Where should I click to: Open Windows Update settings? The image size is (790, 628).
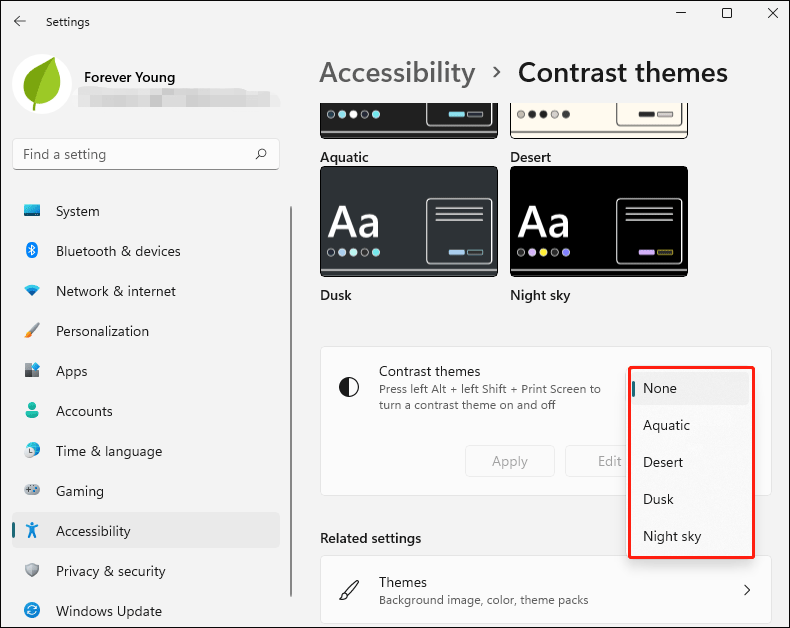(x=146, y=610)
